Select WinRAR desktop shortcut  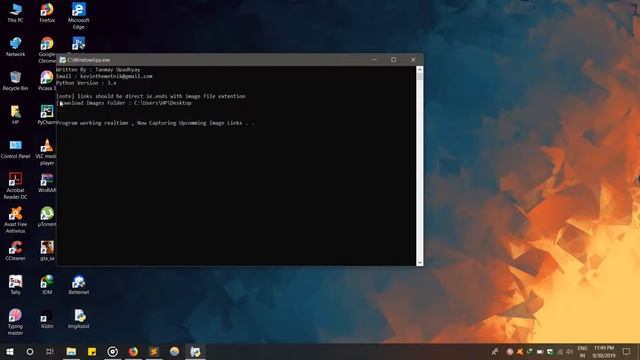pyautogui.click(x=47, y=183)
